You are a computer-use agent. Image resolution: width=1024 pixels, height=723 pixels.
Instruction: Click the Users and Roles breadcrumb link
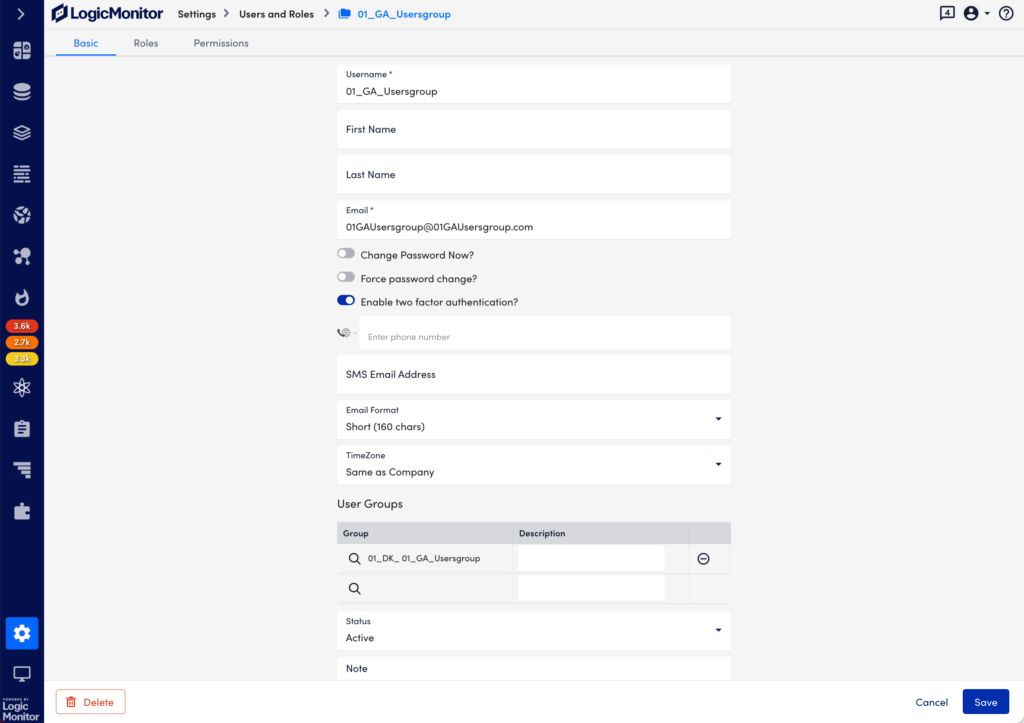pos(276,14)
